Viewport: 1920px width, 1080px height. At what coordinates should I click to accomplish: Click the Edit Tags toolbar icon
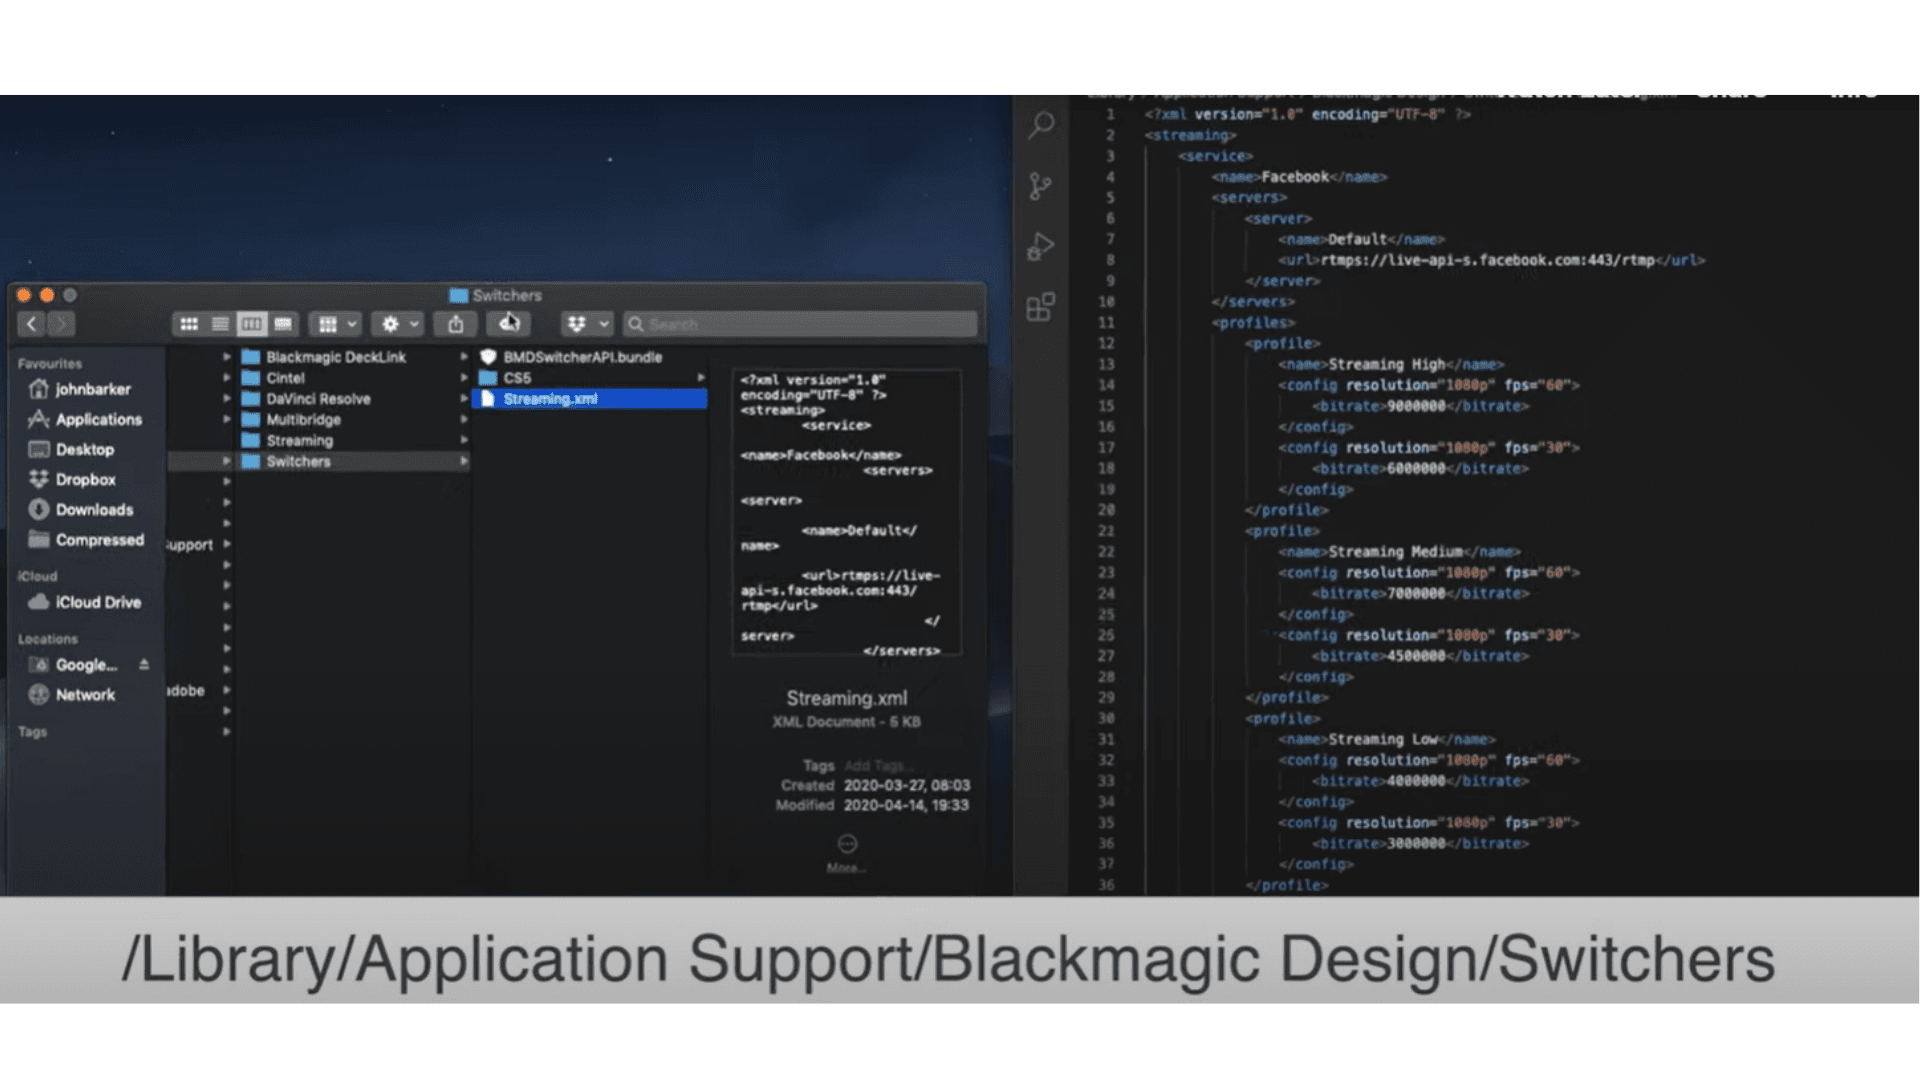click(x=509, y=324)
